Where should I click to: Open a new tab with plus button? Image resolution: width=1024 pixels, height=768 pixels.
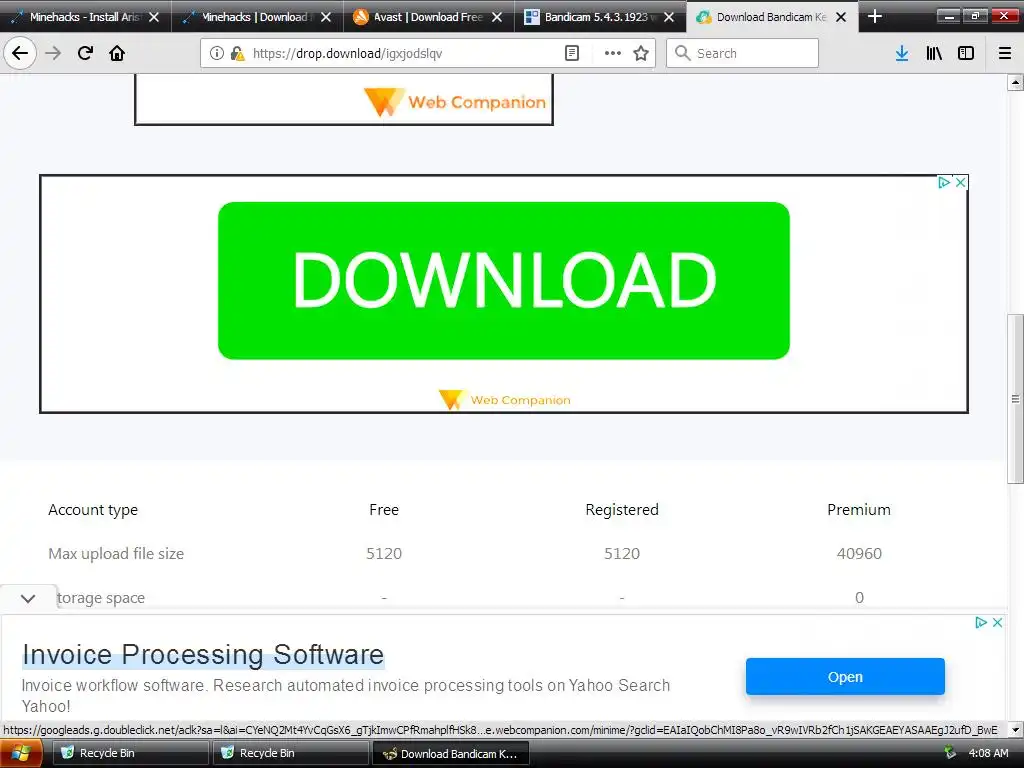(x=874, y=16)
